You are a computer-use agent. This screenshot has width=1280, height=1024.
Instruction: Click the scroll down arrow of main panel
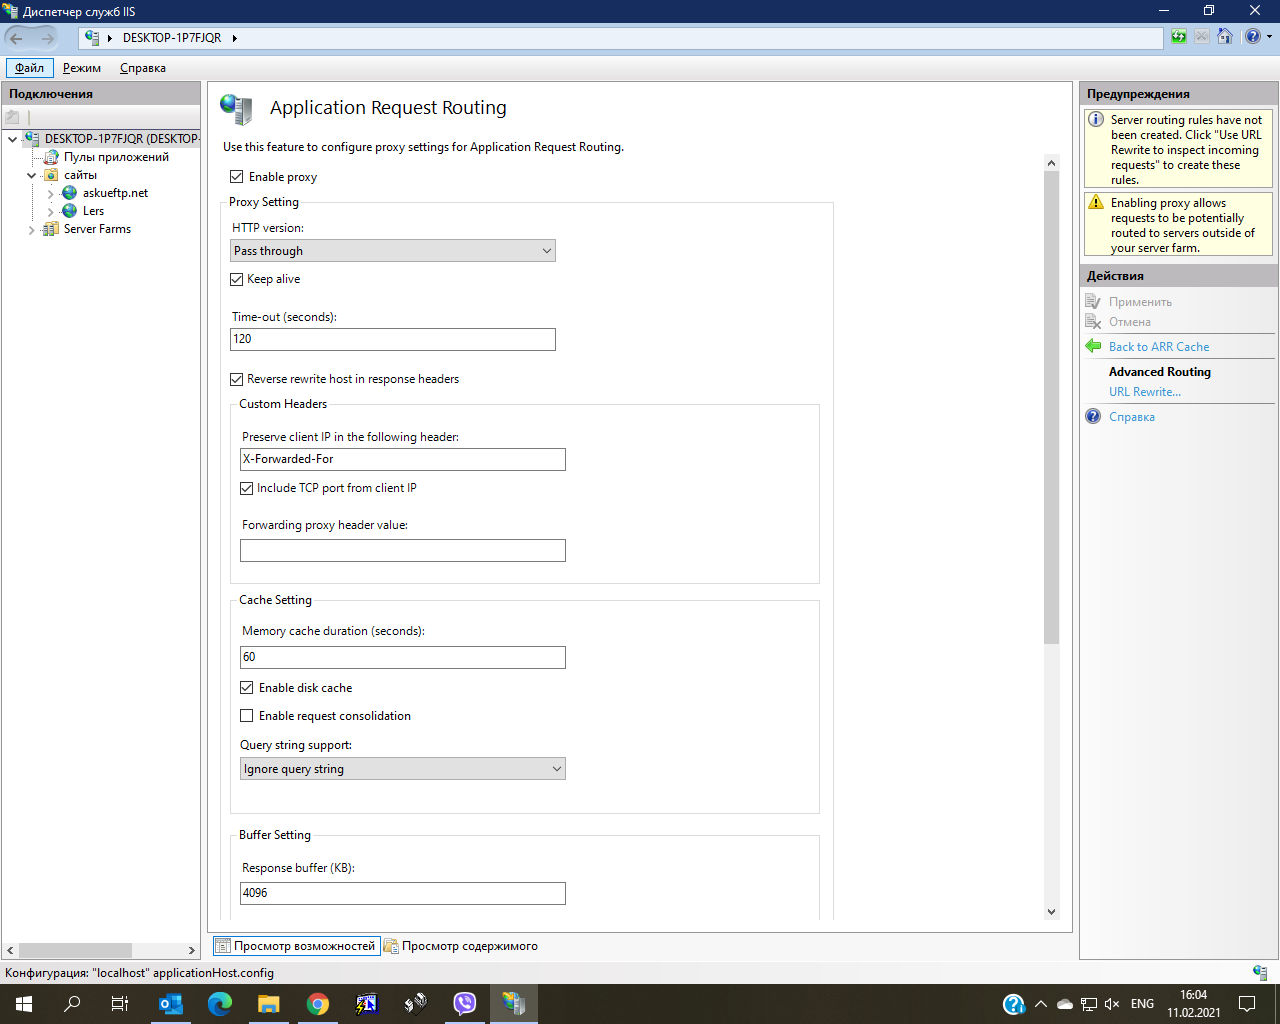pyautogui.click(x=1051, y=911)
